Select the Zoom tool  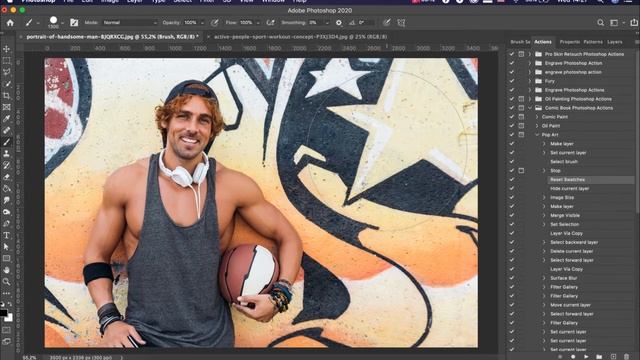7,282
